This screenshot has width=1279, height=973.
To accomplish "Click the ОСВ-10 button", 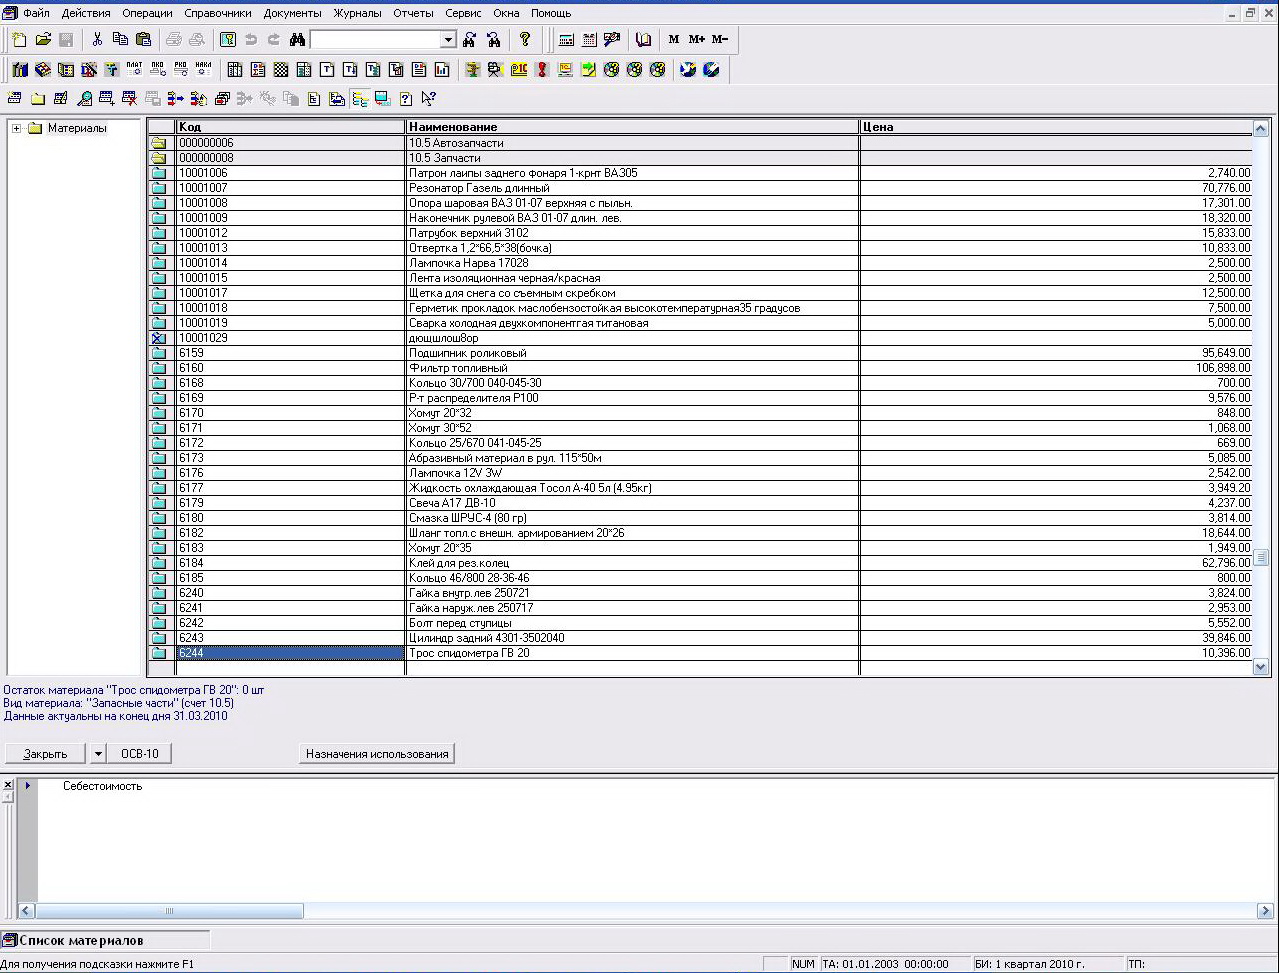I will [140, 754].
